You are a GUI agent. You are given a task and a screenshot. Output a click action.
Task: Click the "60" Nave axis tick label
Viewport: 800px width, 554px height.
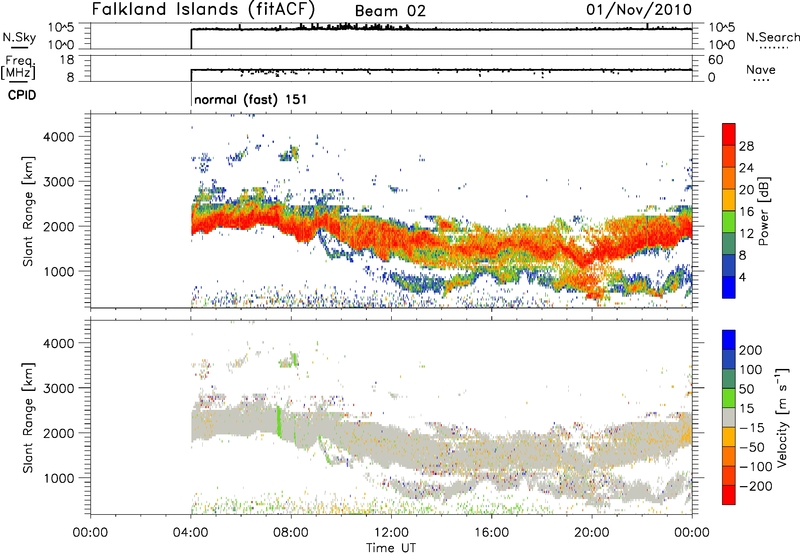pyautogui.click(x=715, y=60)
